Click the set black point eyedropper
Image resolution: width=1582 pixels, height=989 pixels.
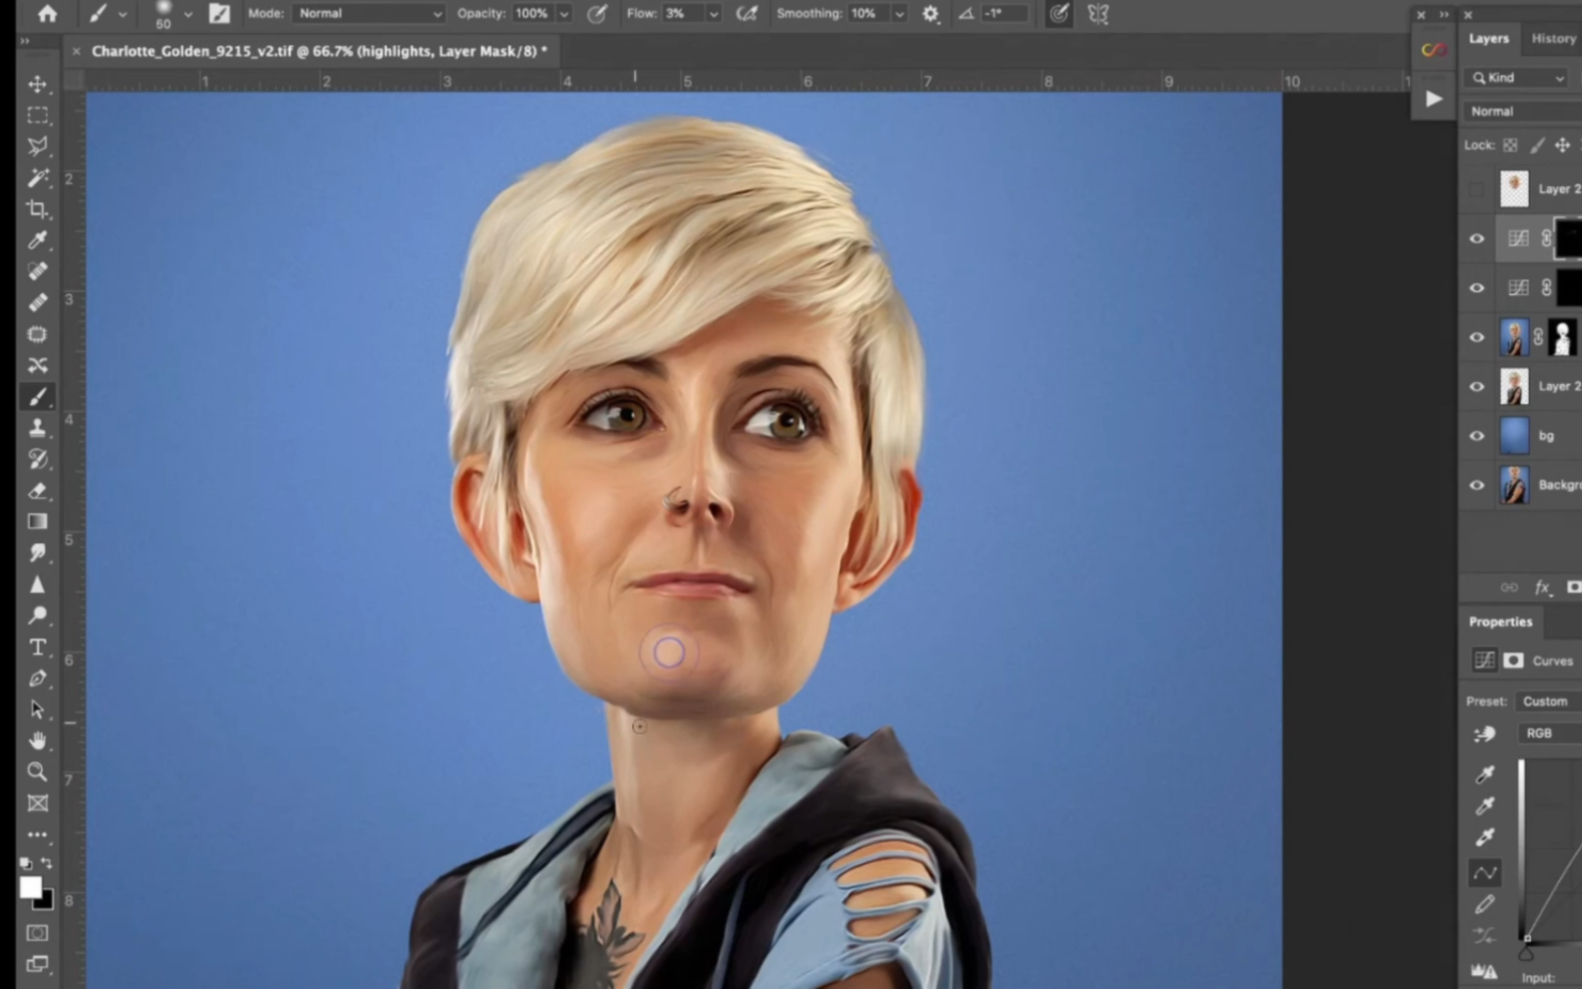[x=1485, y=774]
